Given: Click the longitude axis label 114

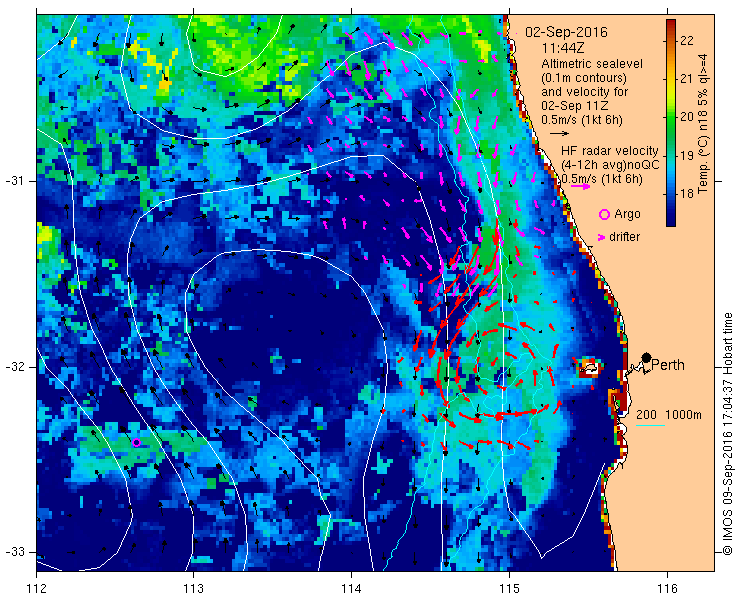Looking at the screenshot, I should point(351,589).
